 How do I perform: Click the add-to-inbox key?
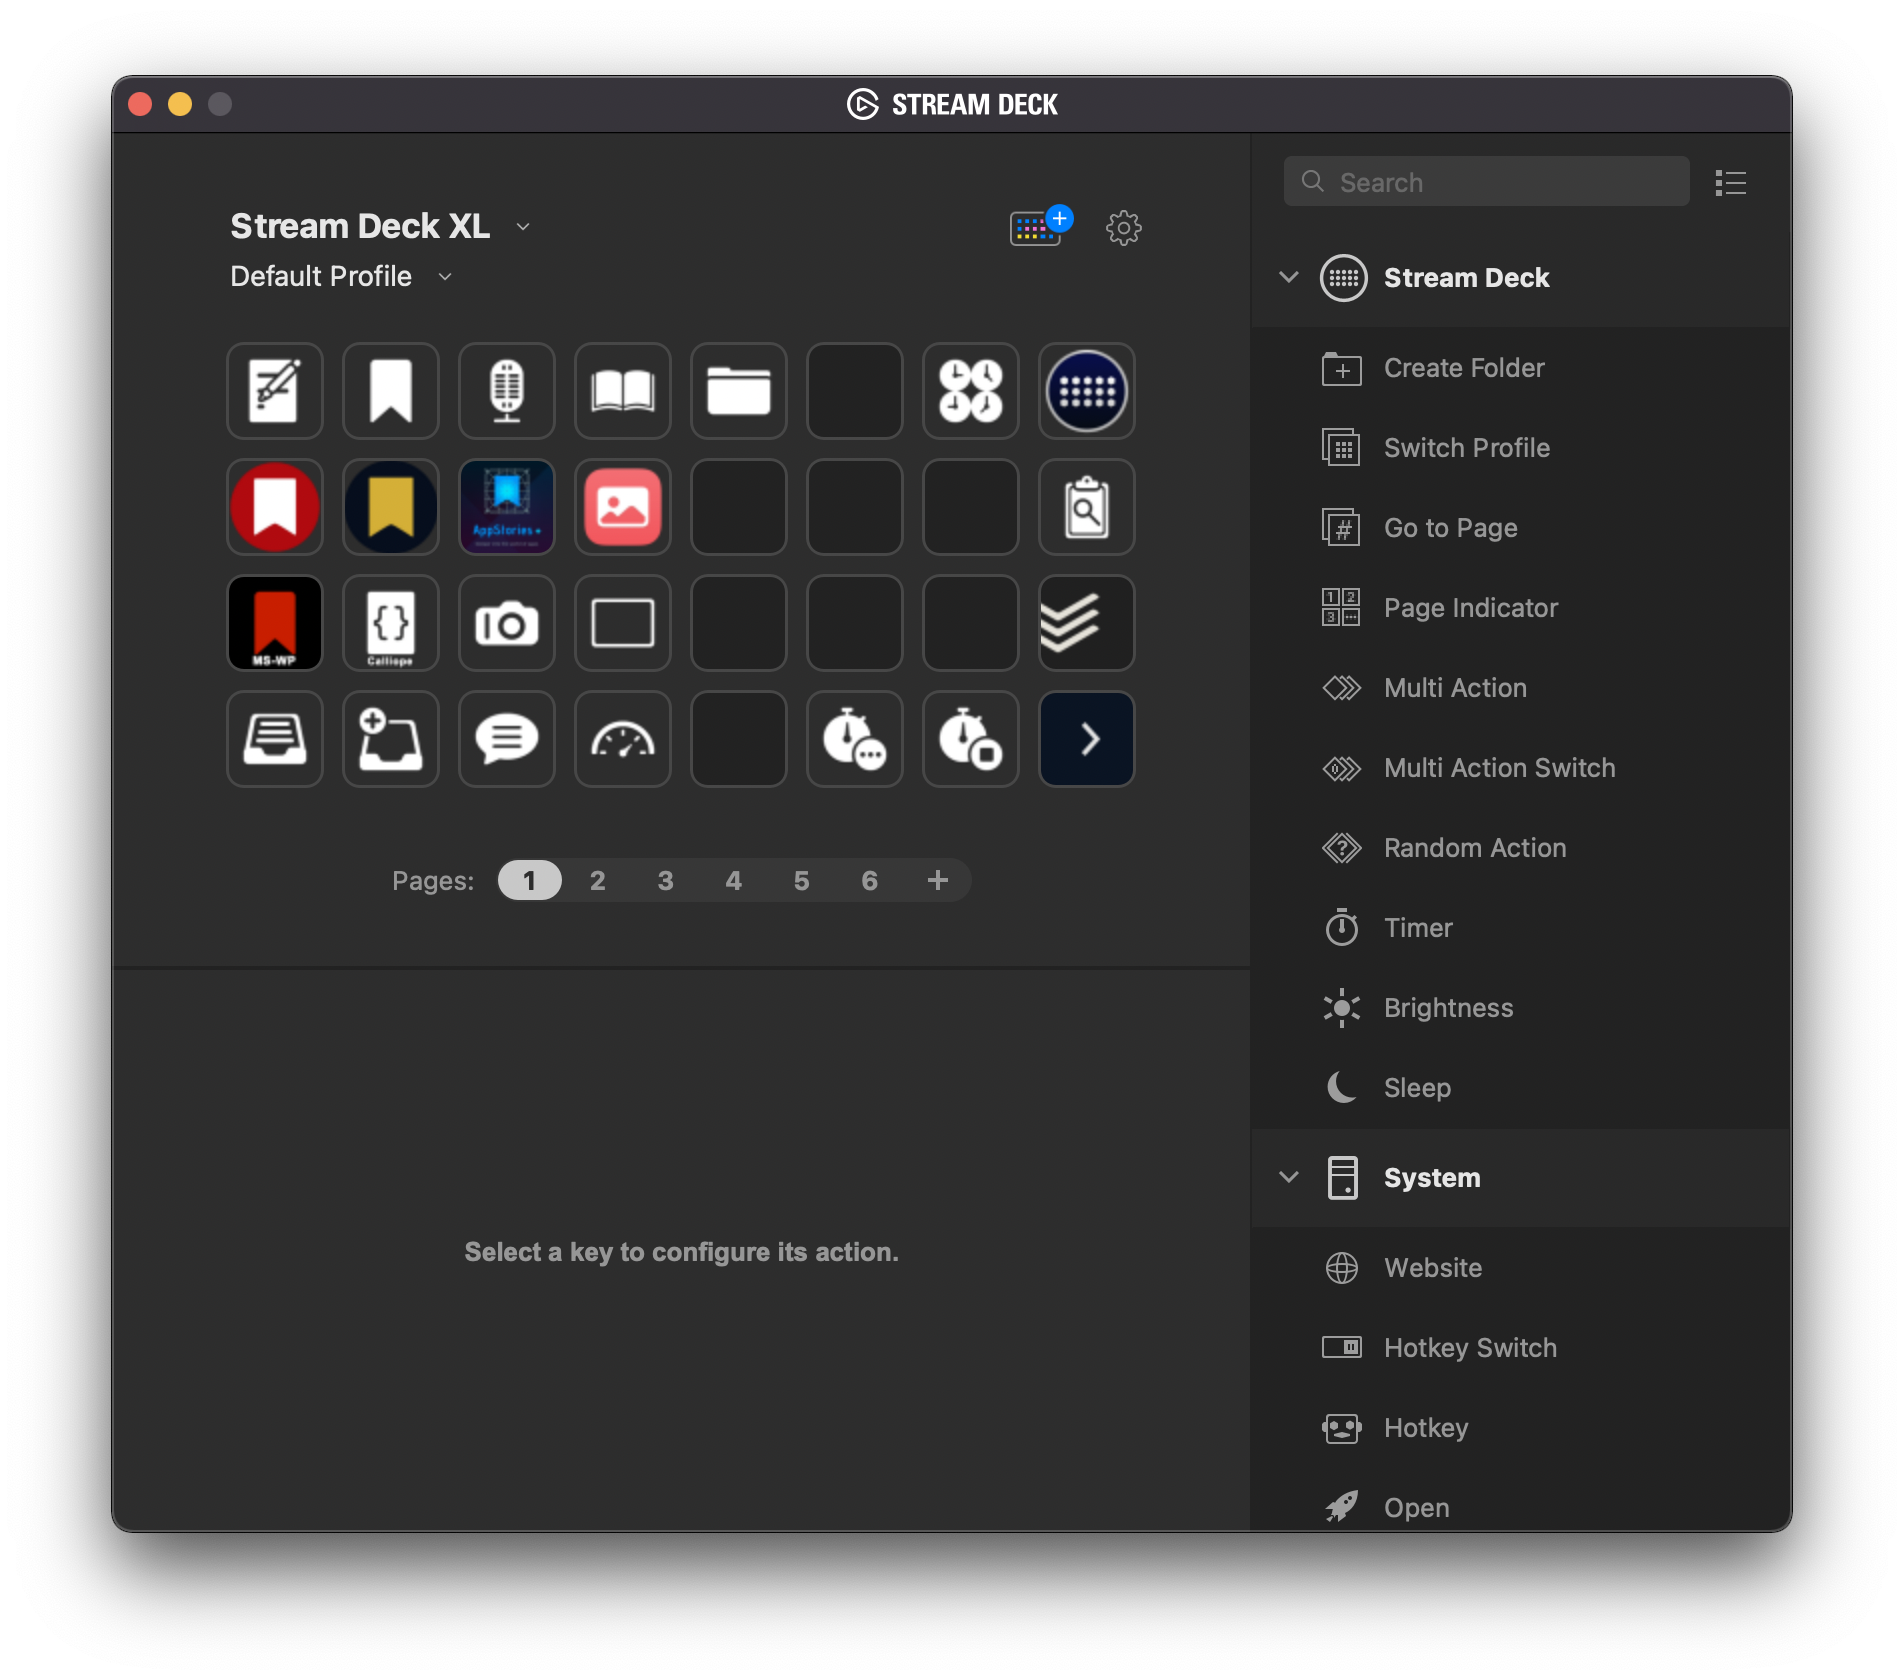tap(391, 739)
